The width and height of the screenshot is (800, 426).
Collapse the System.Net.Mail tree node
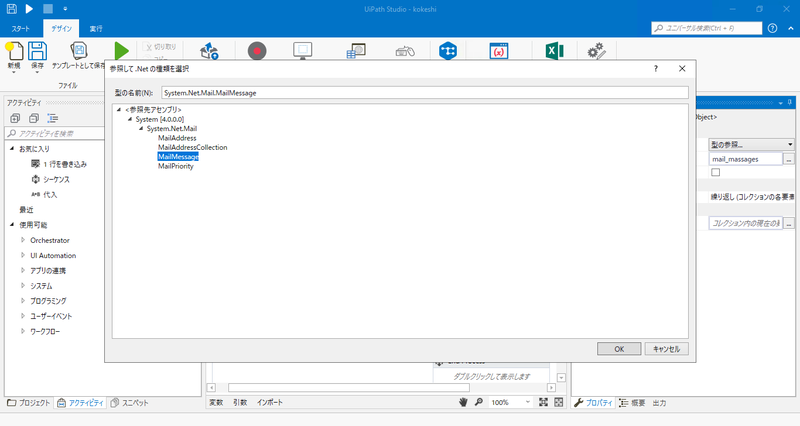(x=141, y=129)
